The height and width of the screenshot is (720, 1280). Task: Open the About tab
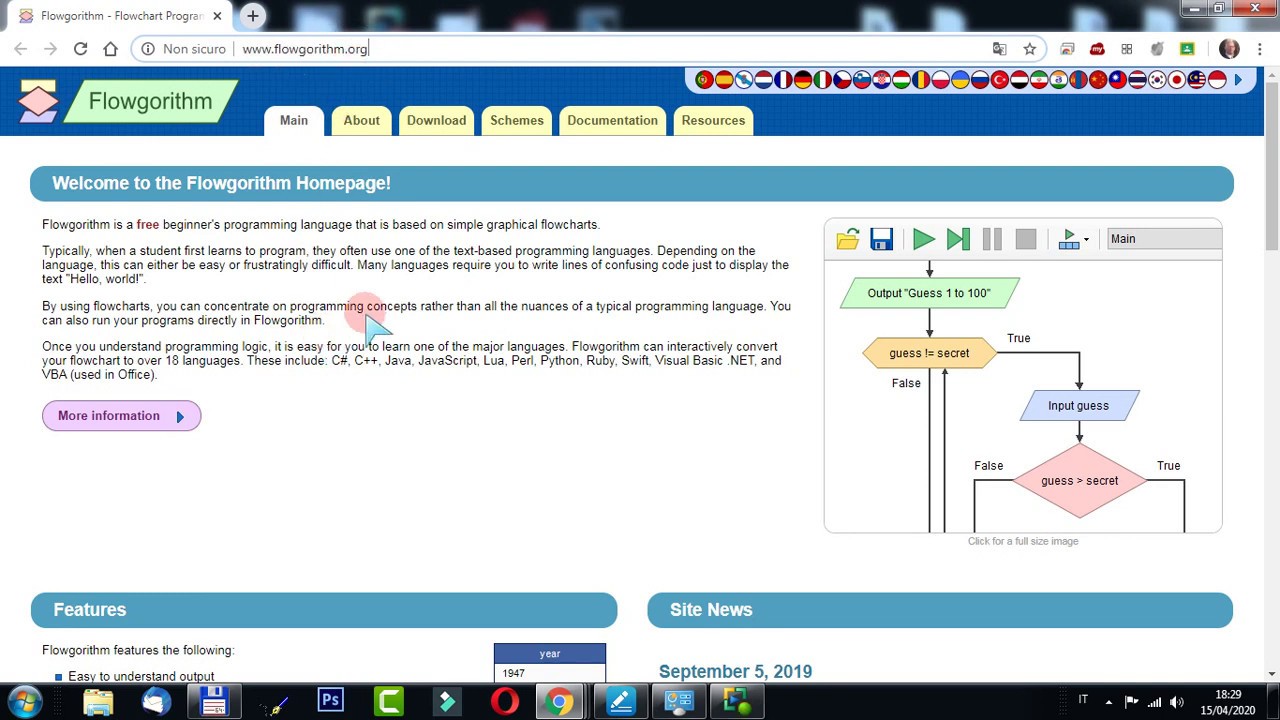click(362, 120)
